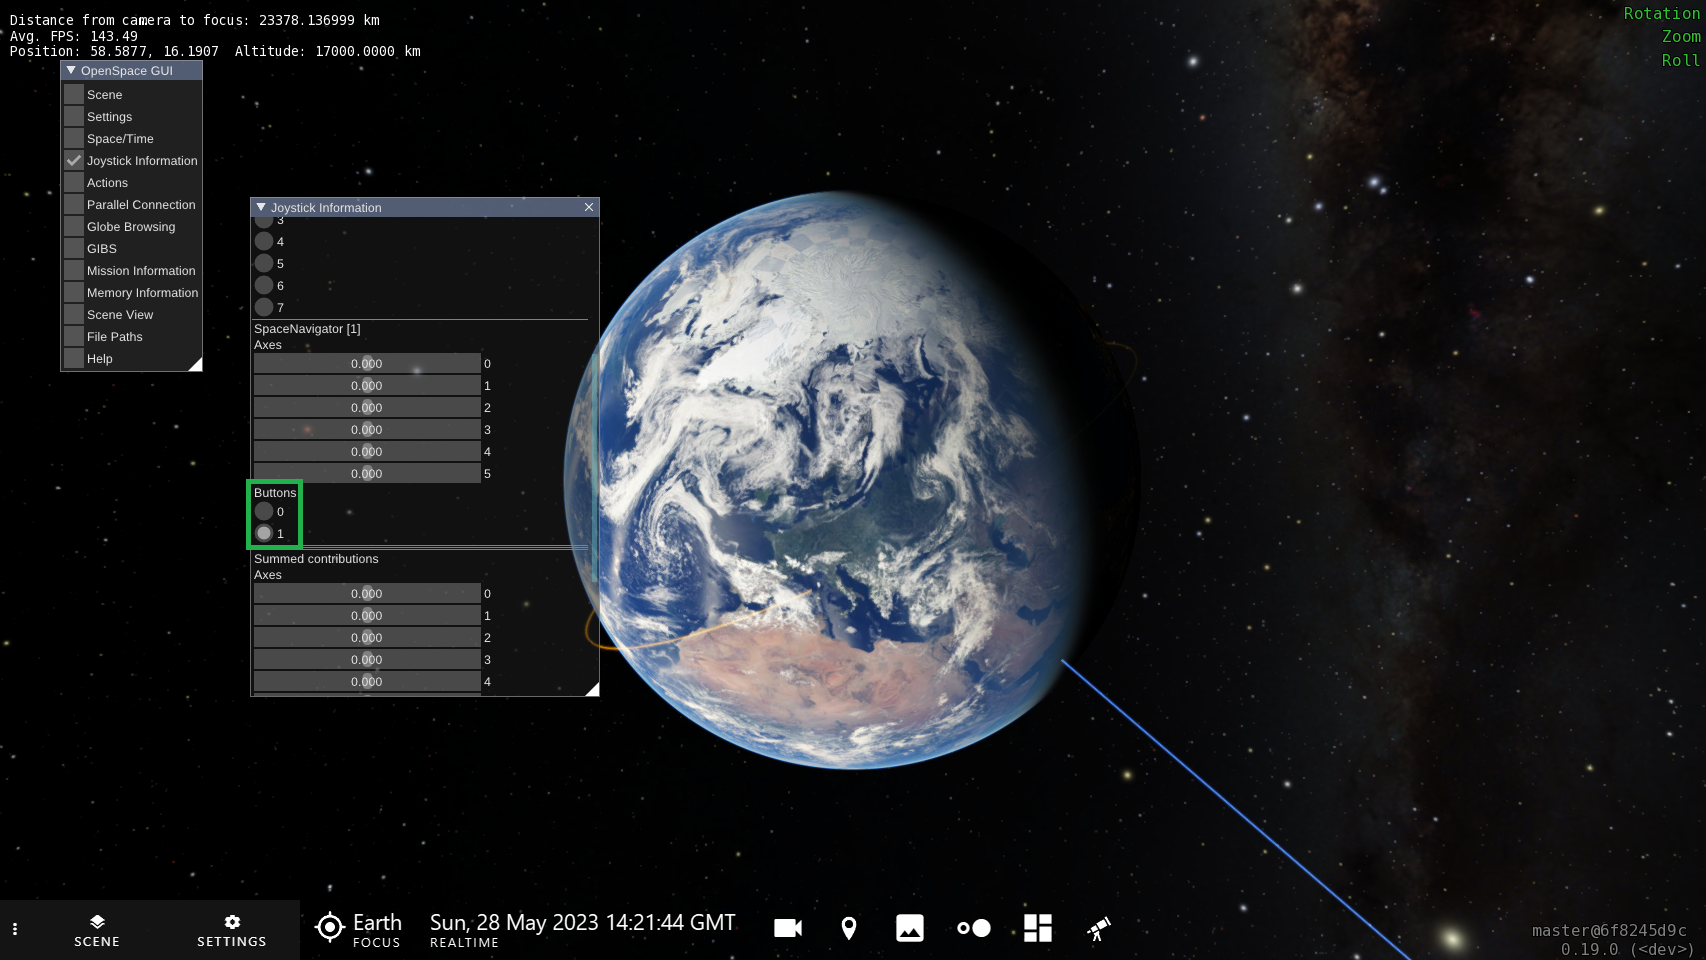Select SpaceNavigator button 1 radio
1706x960 pixels.
pyautogui.click(x=264, y=533)
